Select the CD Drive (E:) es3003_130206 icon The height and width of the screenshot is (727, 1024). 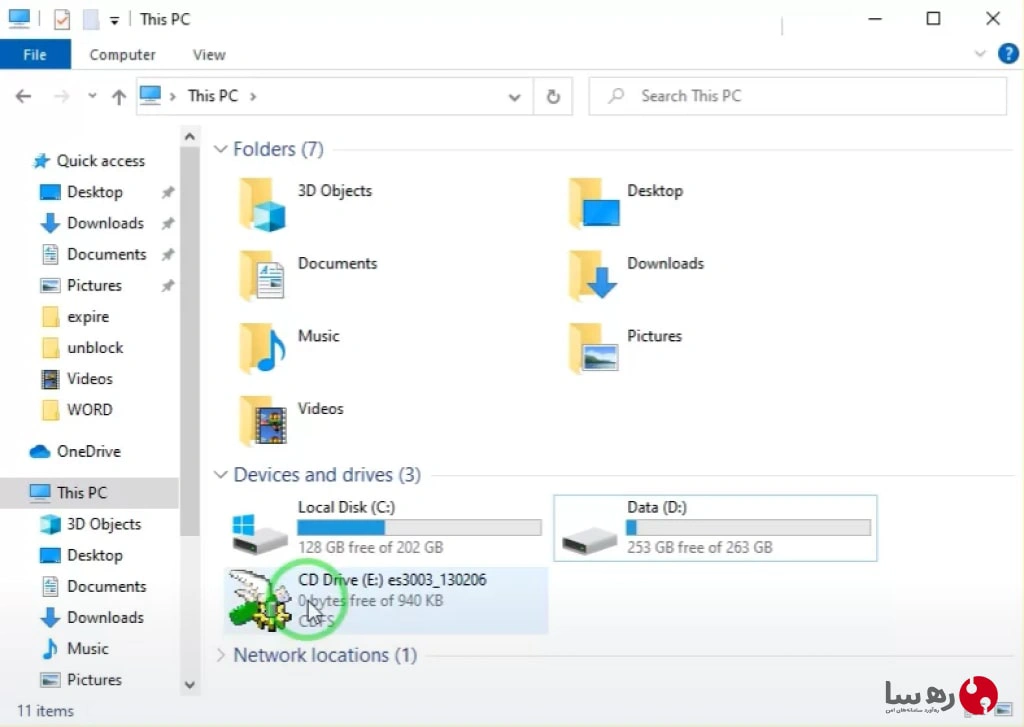pos(260,601)
